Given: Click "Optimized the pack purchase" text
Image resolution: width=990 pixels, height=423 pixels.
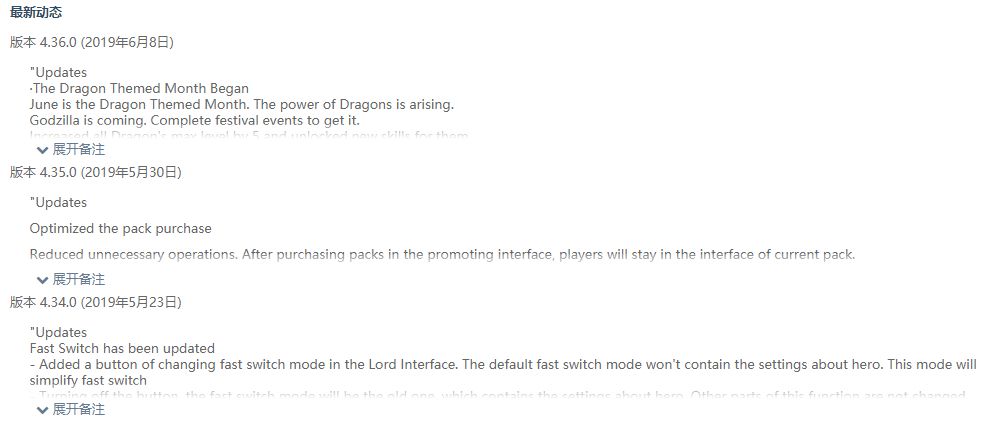Looking at the screenshot, I should [x=121, y=229].
